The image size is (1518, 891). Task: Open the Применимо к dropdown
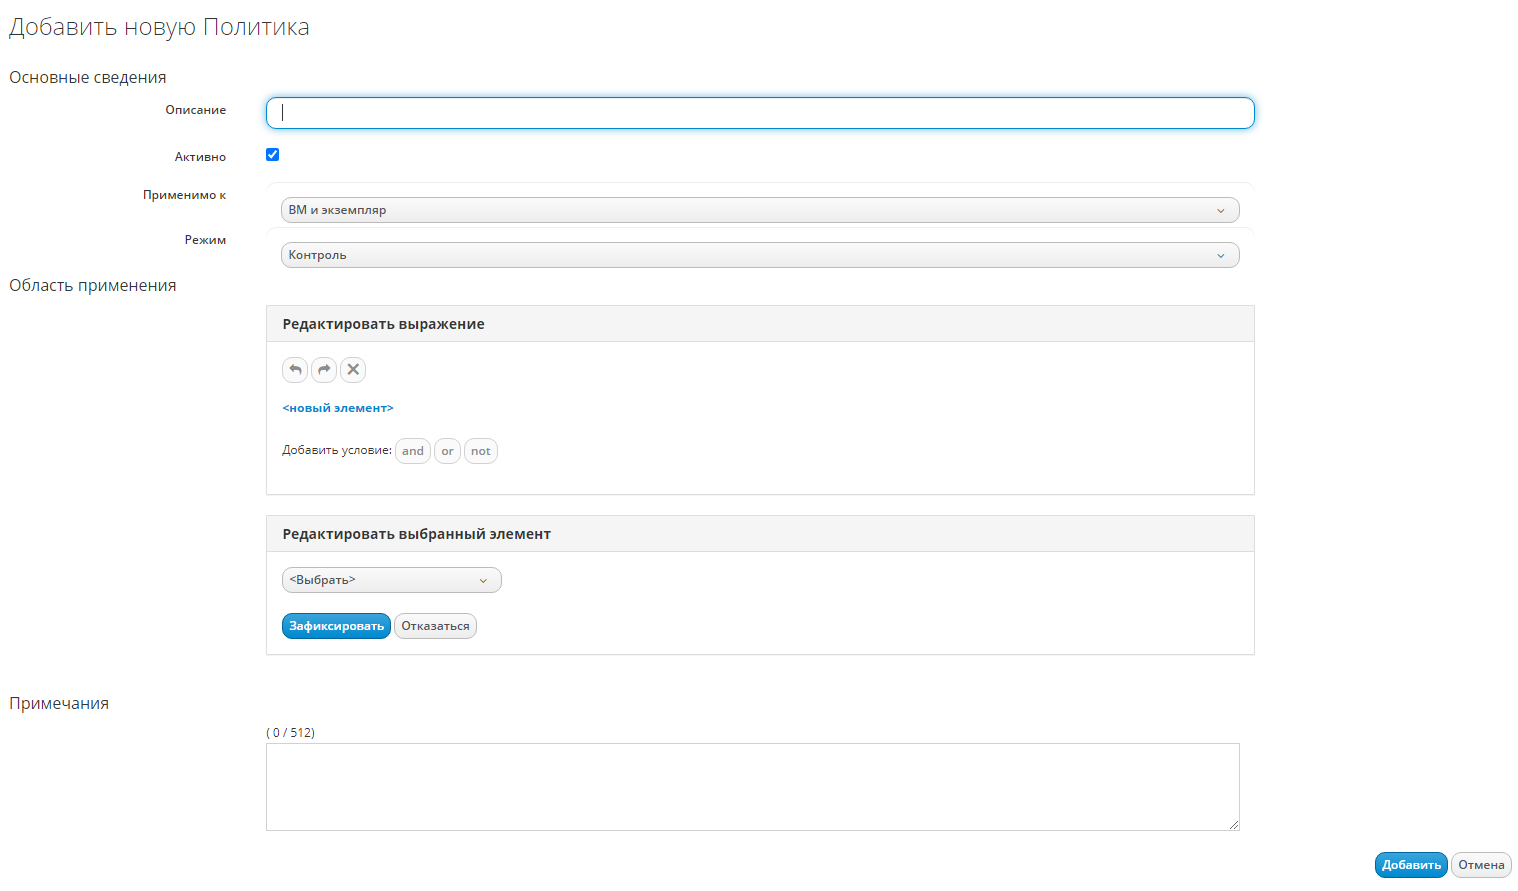click(759, 210)
